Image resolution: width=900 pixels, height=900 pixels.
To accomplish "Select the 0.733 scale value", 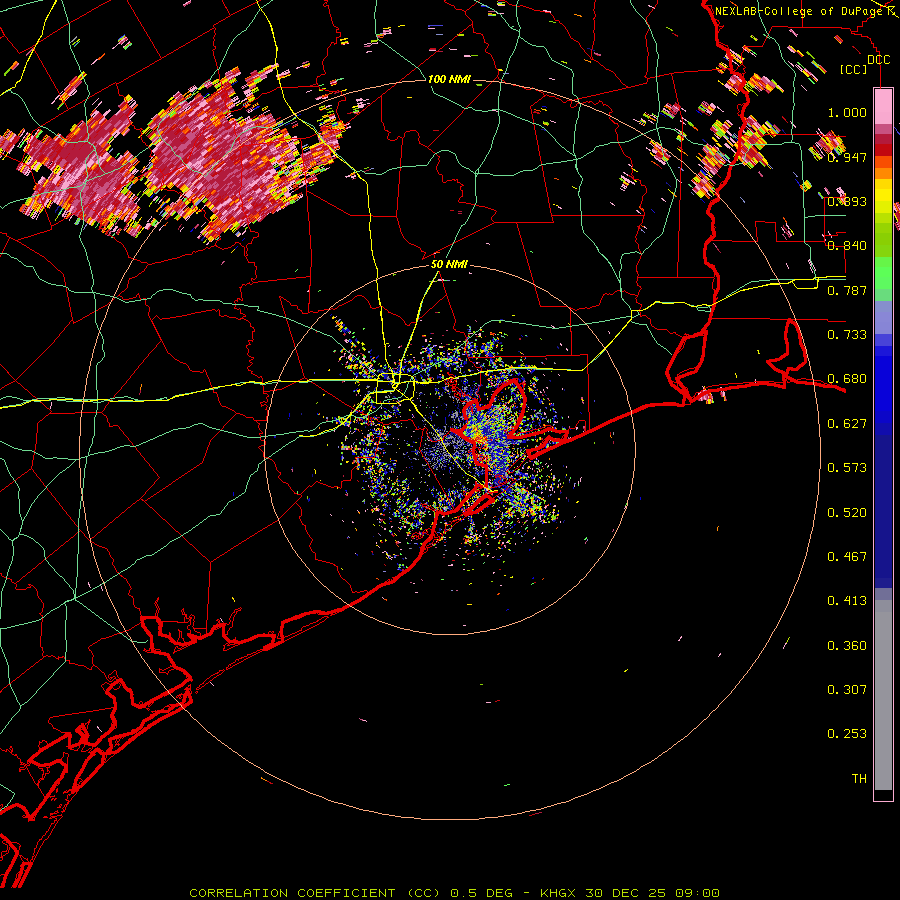I will pyautogui.click(x=847, y=335).
